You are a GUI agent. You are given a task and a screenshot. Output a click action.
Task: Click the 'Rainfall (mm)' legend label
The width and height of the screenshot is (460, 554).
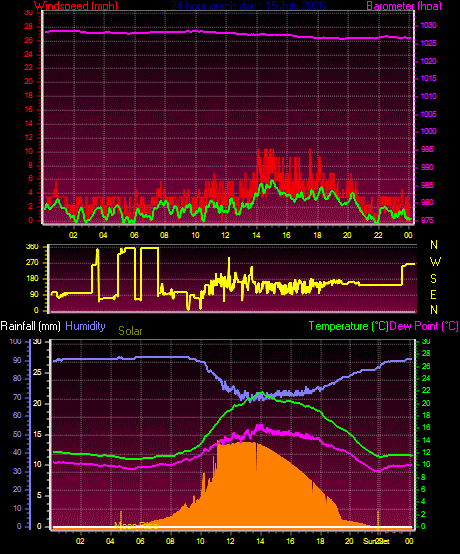[x=30, y=326]
